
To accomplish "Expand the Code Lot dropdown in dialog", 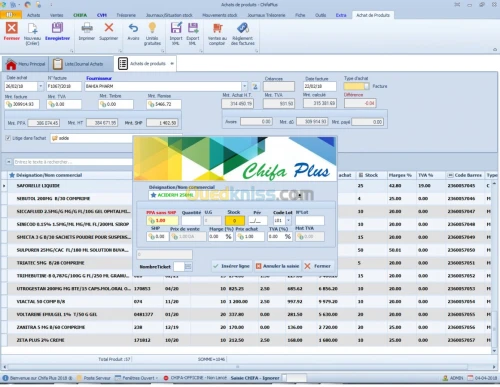I will point(289,220).
